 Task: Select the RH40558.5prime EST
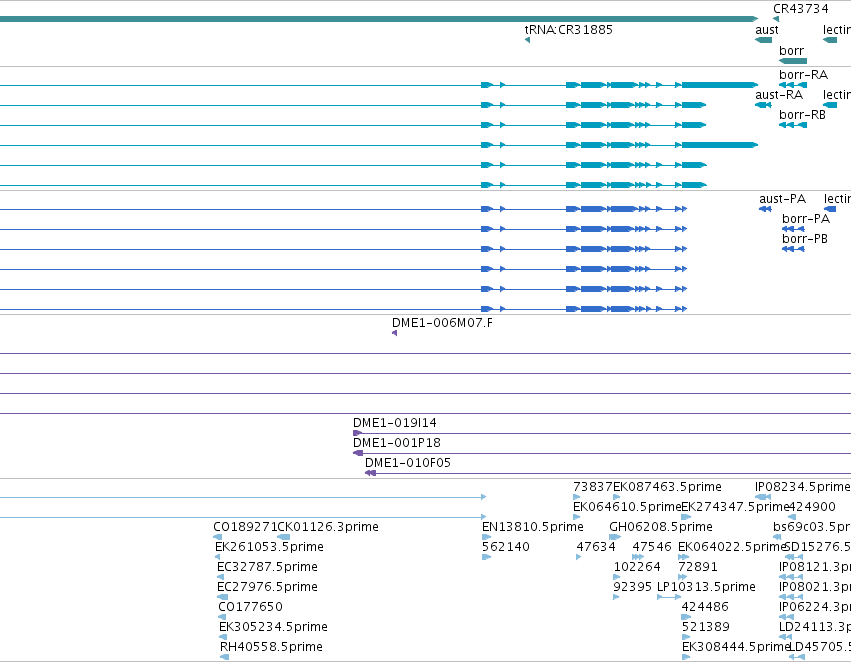(x=271, y=647)
